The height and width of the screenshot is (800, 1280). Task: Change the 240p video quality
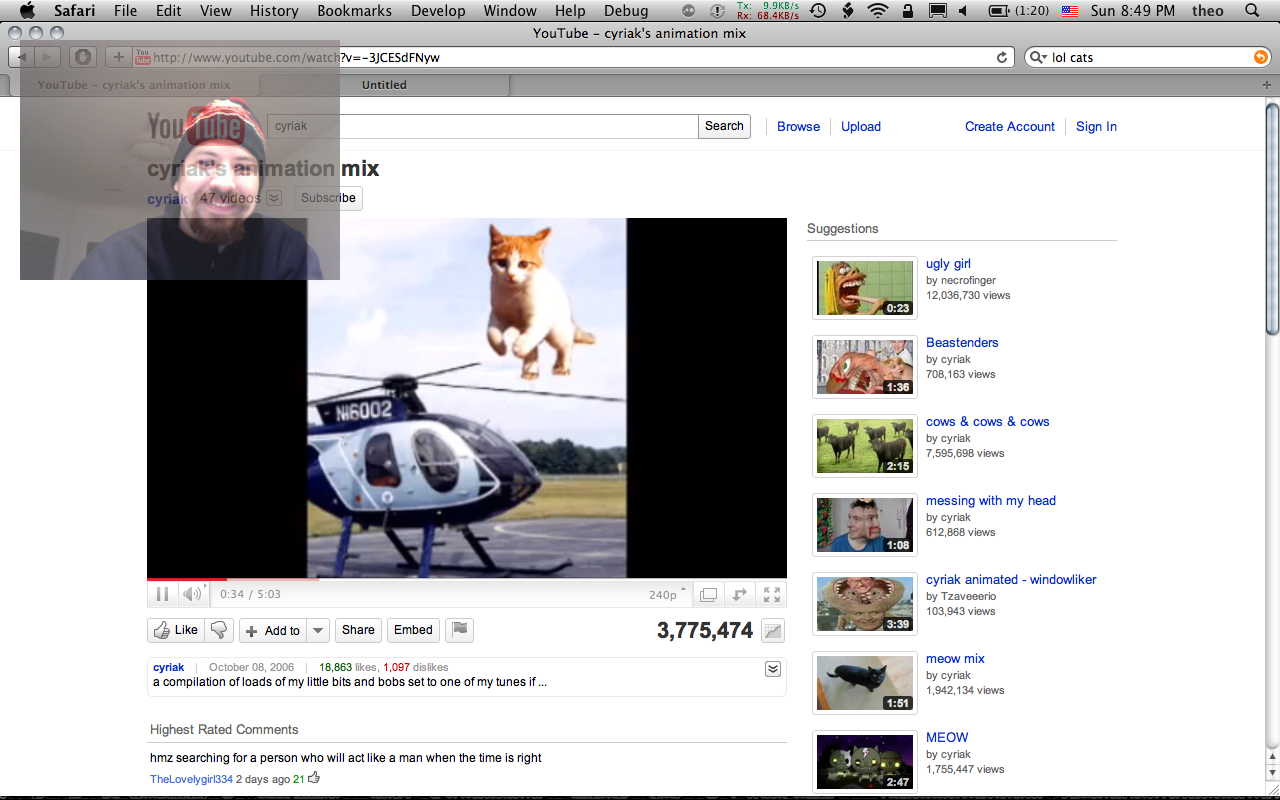tap(667, 594)
